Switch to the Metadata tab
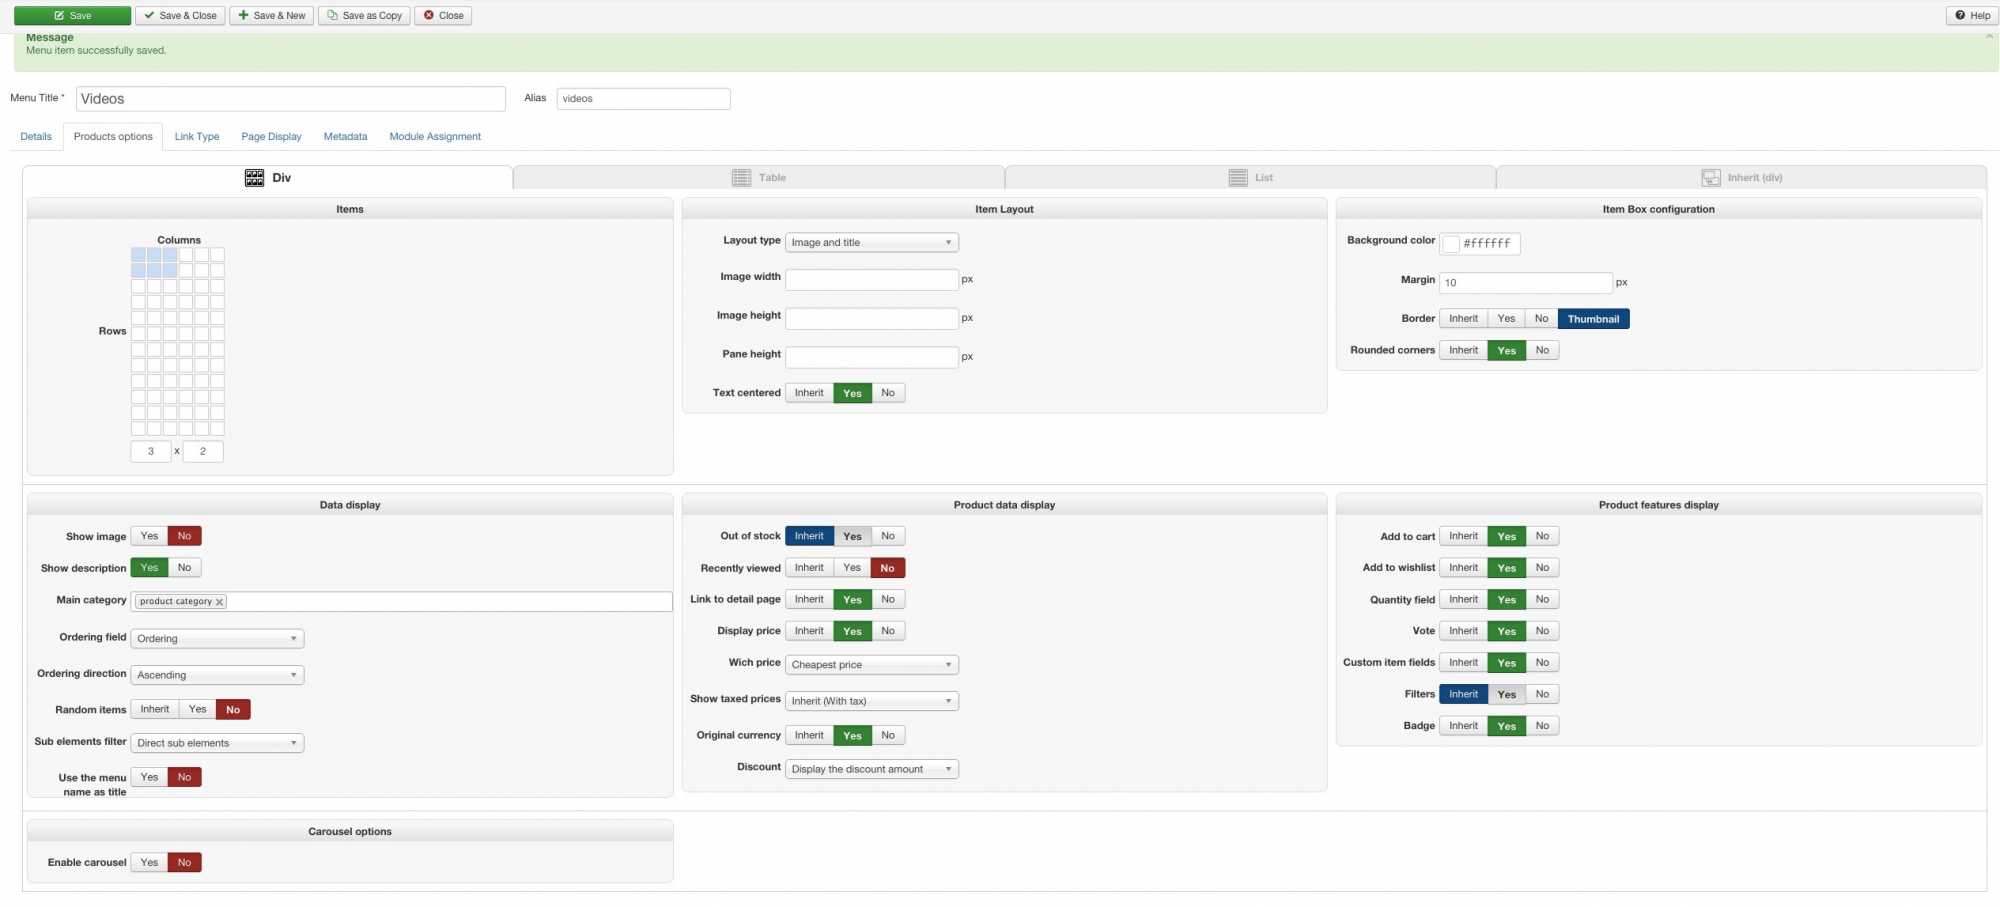This screenshot has height=907, width=2000. click(x=345, y=137)
